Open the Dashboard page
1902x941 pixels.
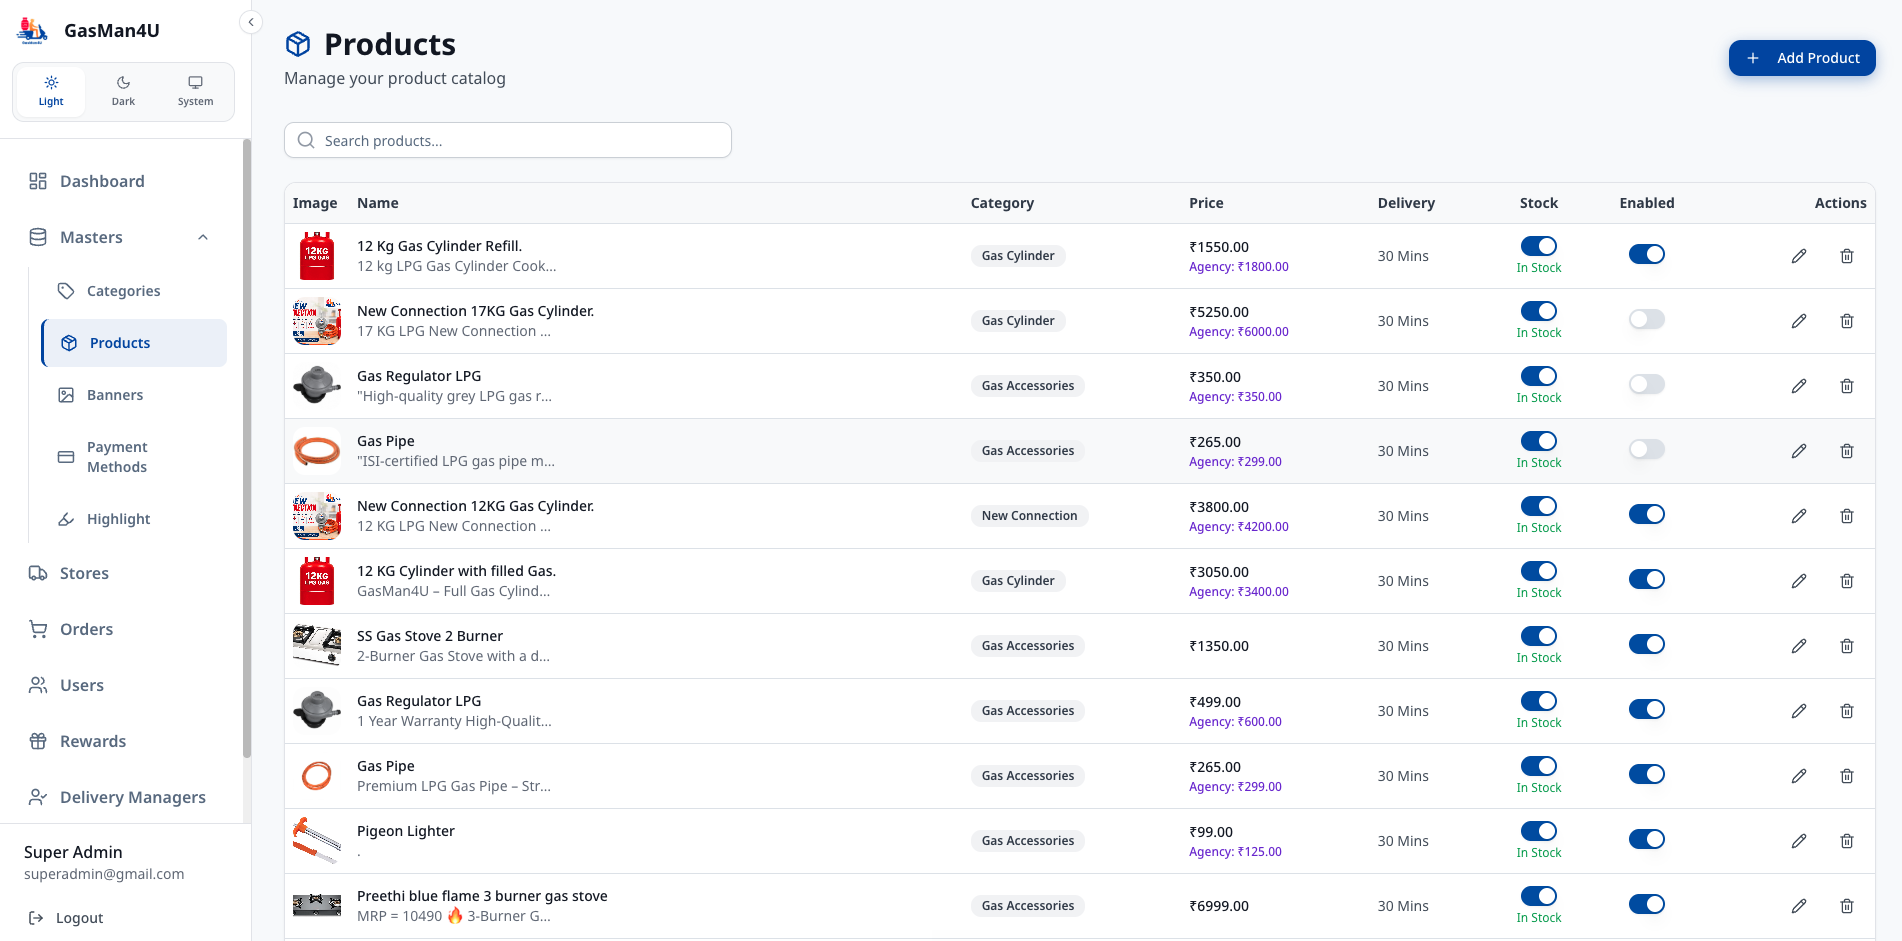tap(123, 181)
